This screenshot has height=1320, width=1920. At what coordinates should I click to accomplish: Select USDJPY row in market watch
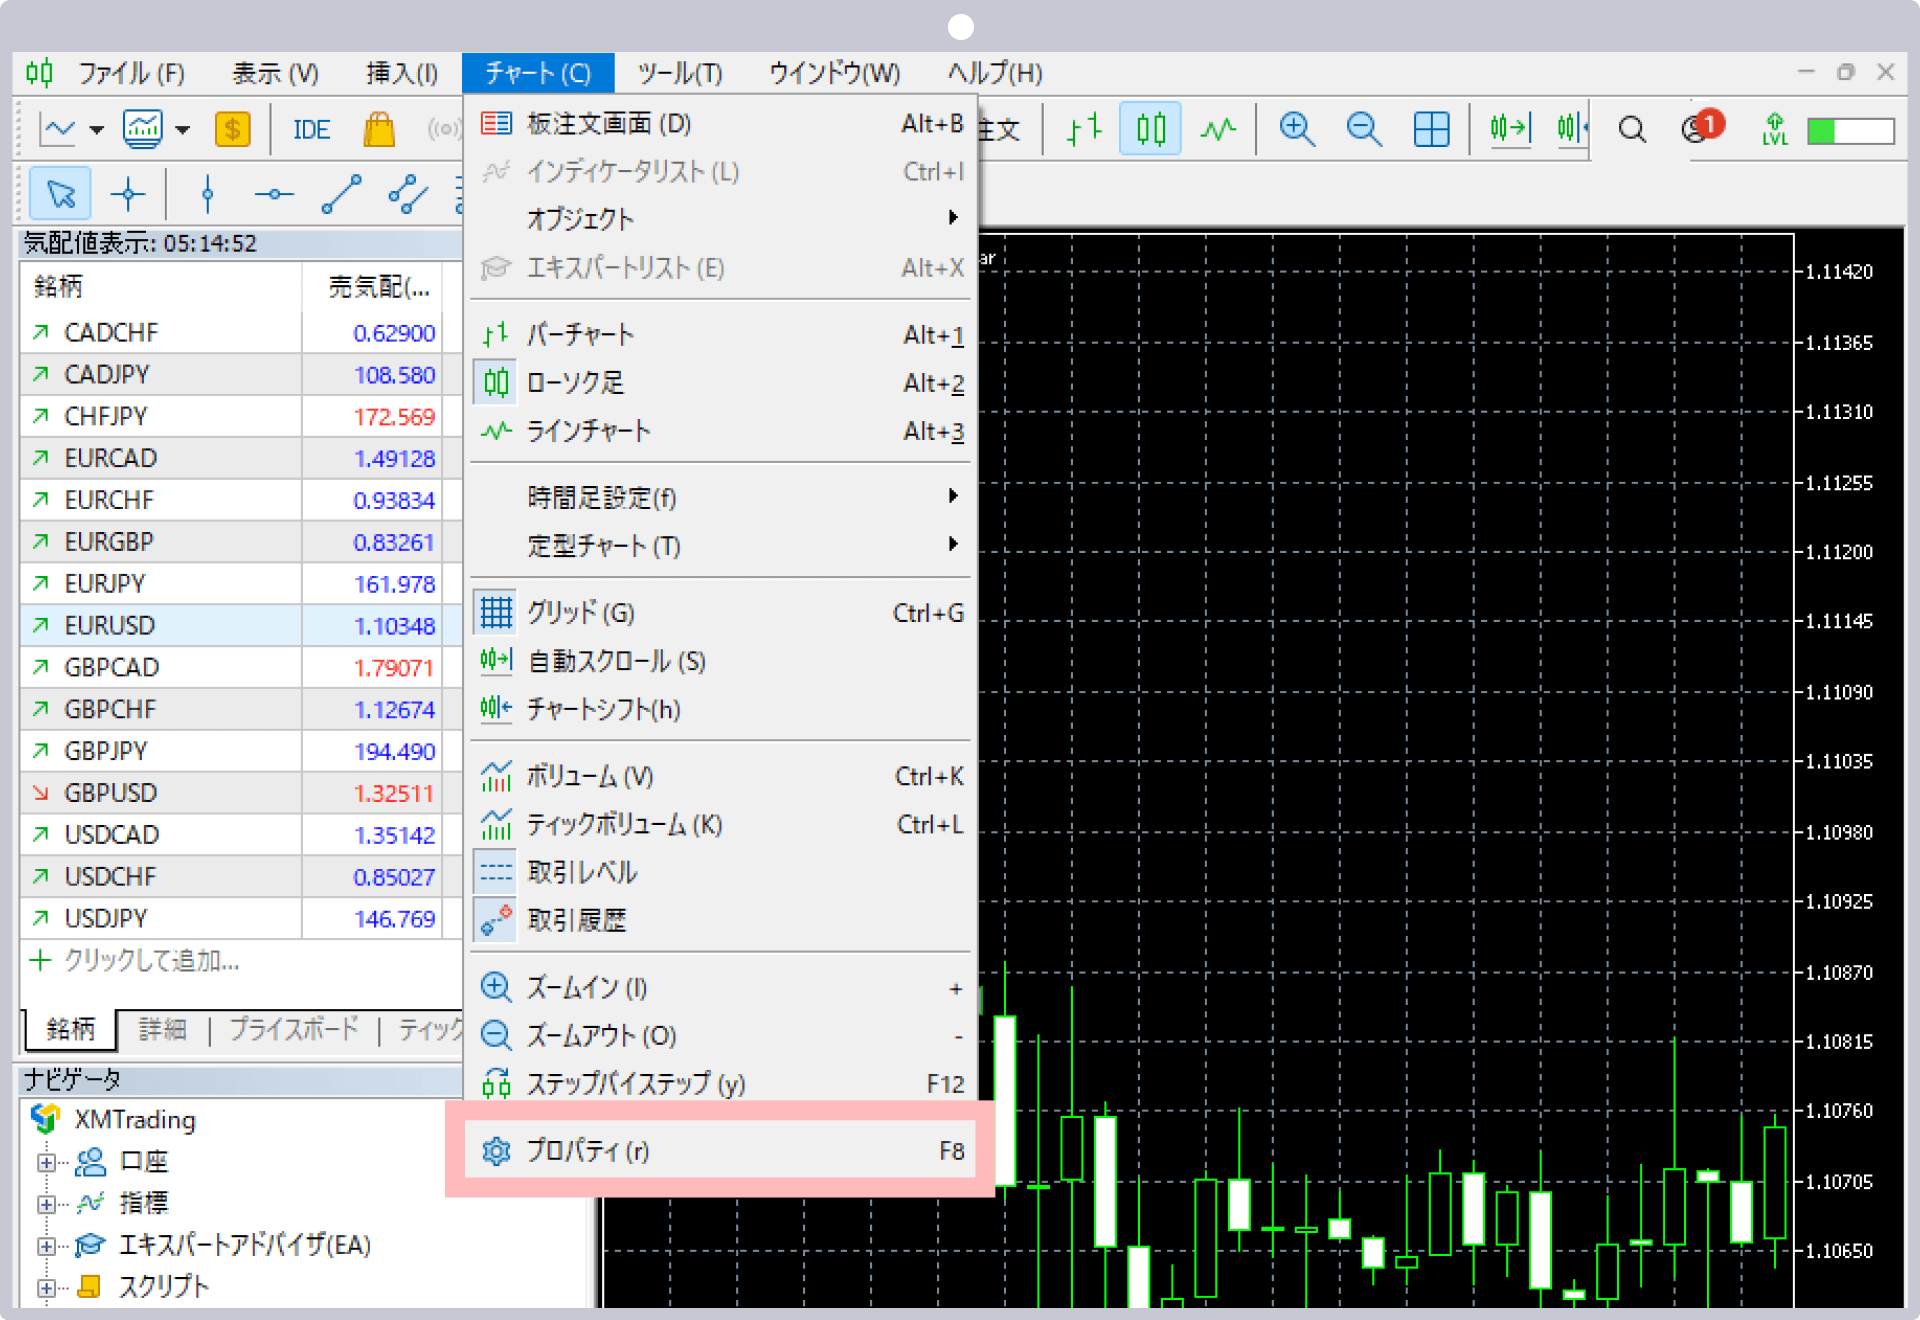240,918
